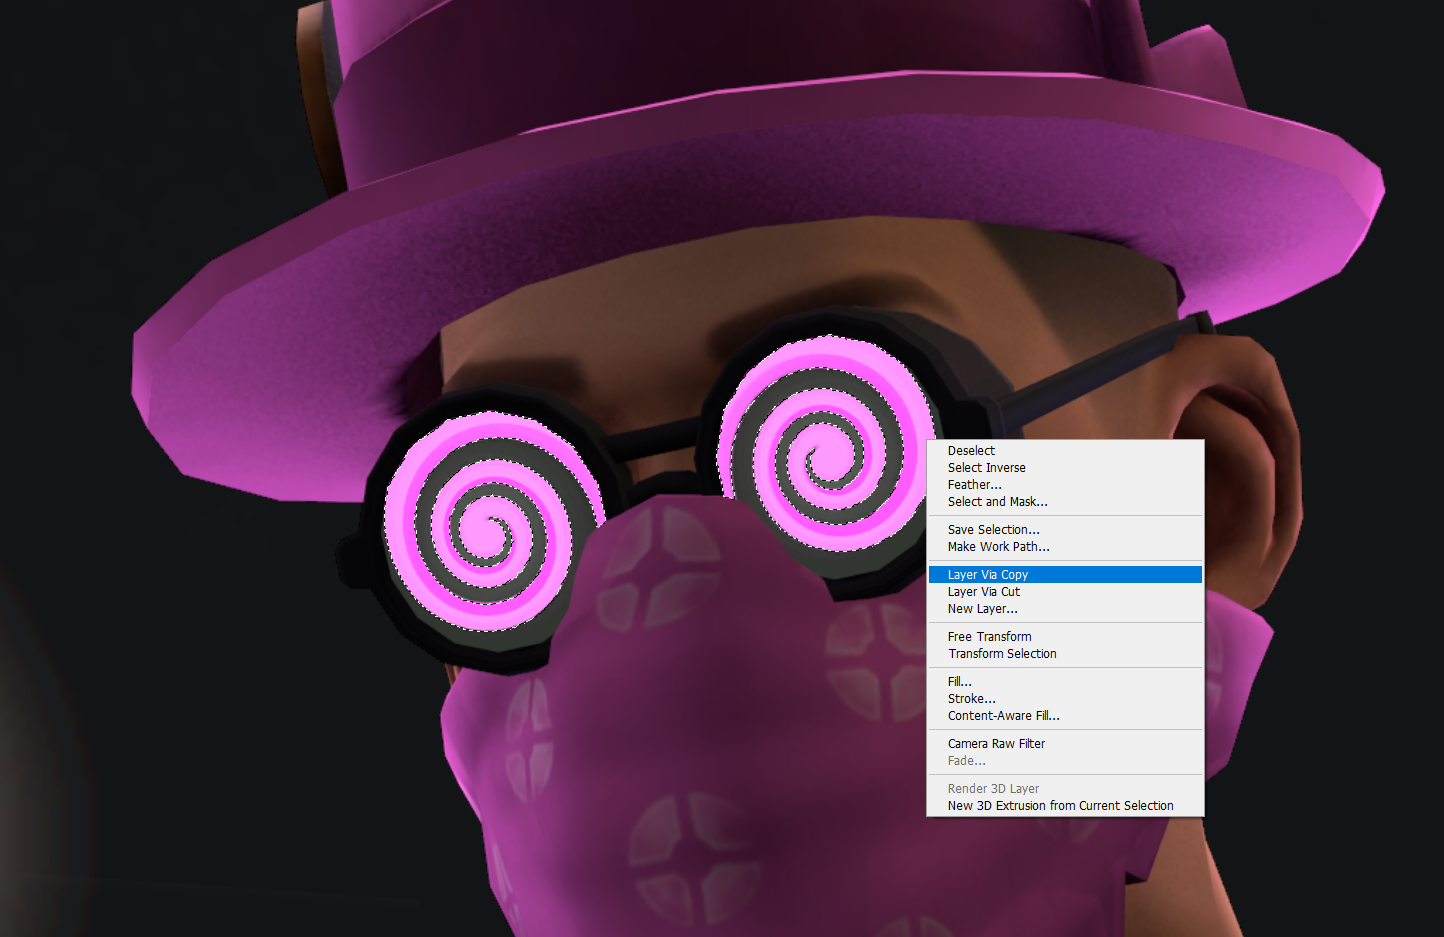Apply Camera Raw Filter
Screen dimensions: 1444x937
coord(1065,744)
